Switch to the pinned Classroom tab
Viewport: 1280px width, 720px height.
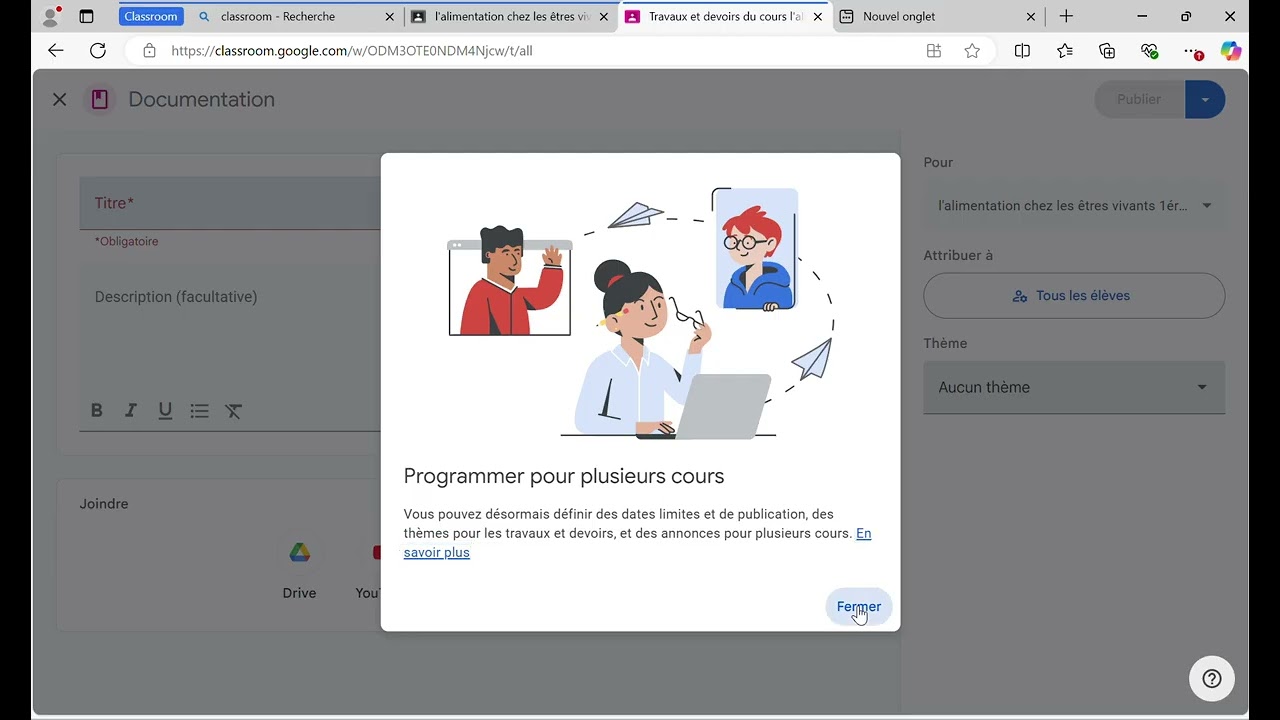(x=151, y=16)
